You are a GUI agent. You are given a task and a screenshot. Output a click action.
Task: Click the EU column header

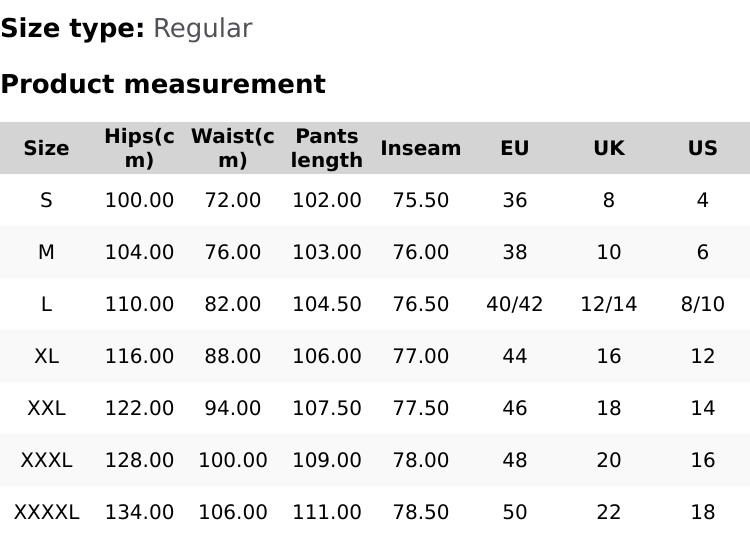514,148
